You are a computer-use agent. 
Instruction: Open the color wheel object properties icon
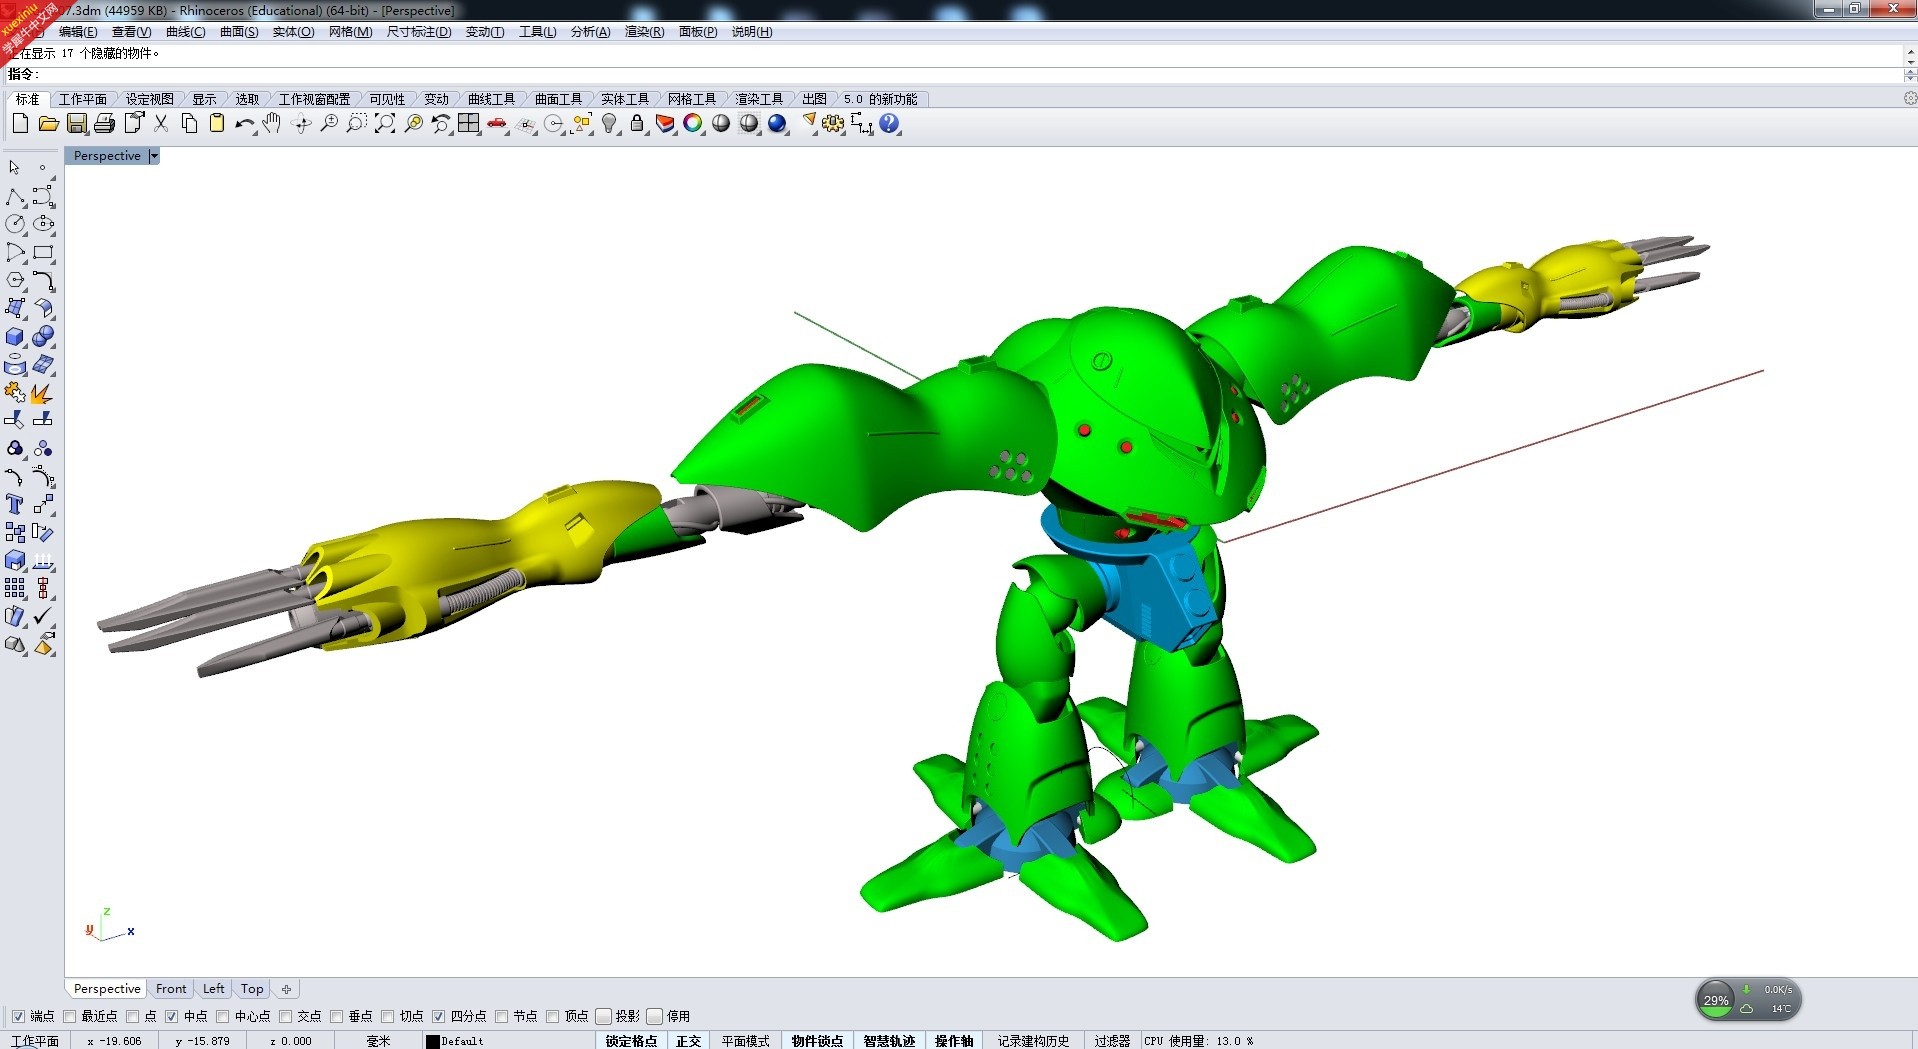[693, 124]
